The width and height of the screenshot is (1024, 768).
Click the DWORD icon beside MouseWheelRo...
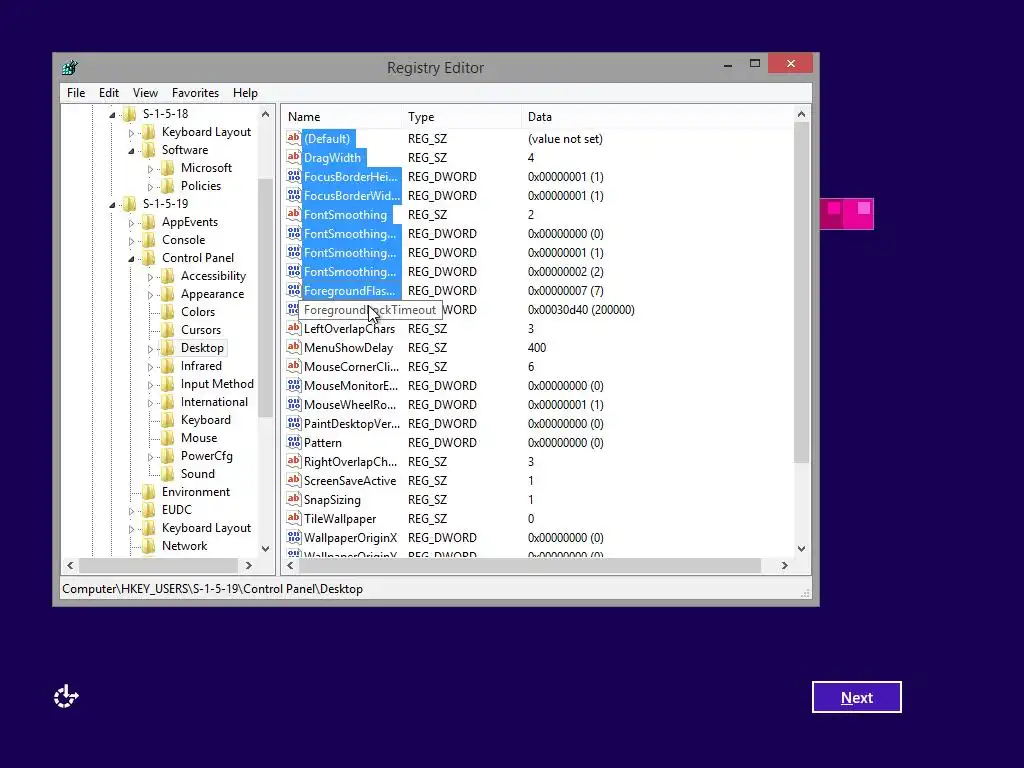pyautogui.click(x=294, y=404)
